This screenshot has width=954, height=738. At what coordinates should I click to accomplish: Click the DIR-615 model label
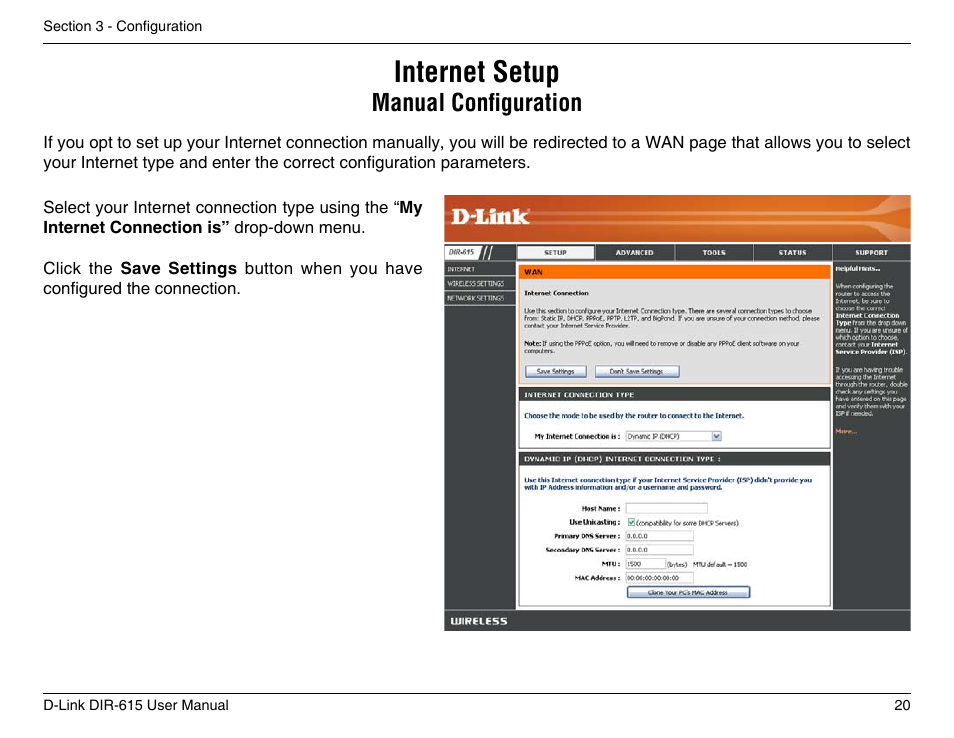[461, 252]
